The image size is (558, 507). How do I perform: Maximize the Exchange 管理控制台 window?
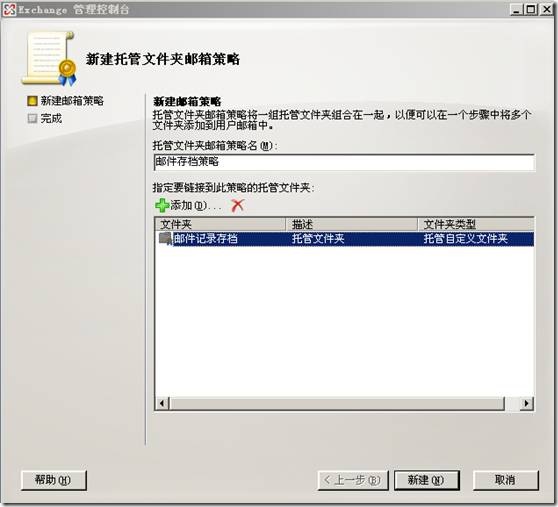click(x=531, y=9)
